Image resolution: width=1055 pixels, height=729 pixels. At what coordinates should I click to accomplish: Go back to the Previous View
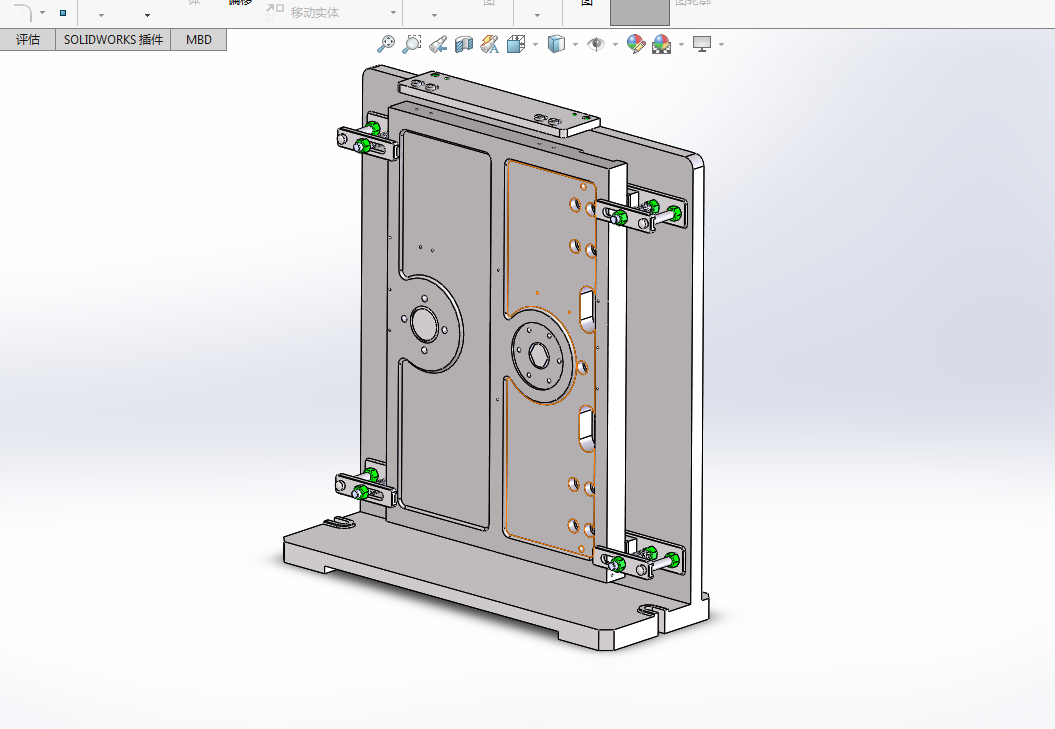tap(438, 44)
